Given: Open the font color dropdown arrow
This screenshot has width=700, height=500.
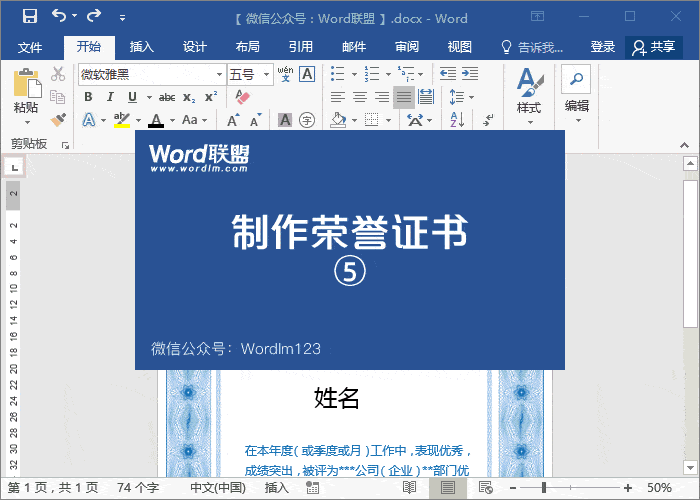Looking at the screenshot, I should 172,121.
